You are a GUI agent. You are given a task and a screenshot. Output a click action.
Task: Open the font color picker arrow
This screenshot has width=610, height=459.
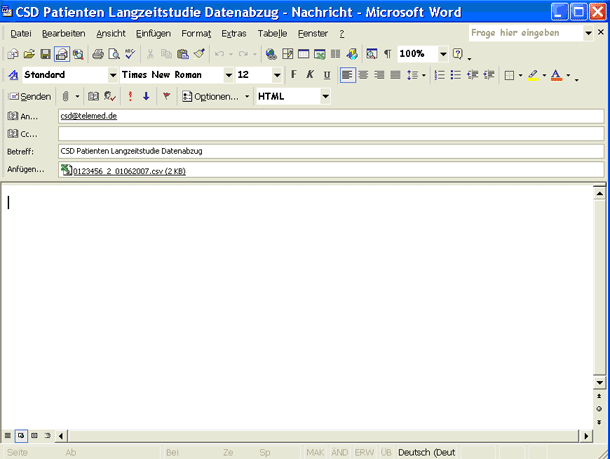568,75
